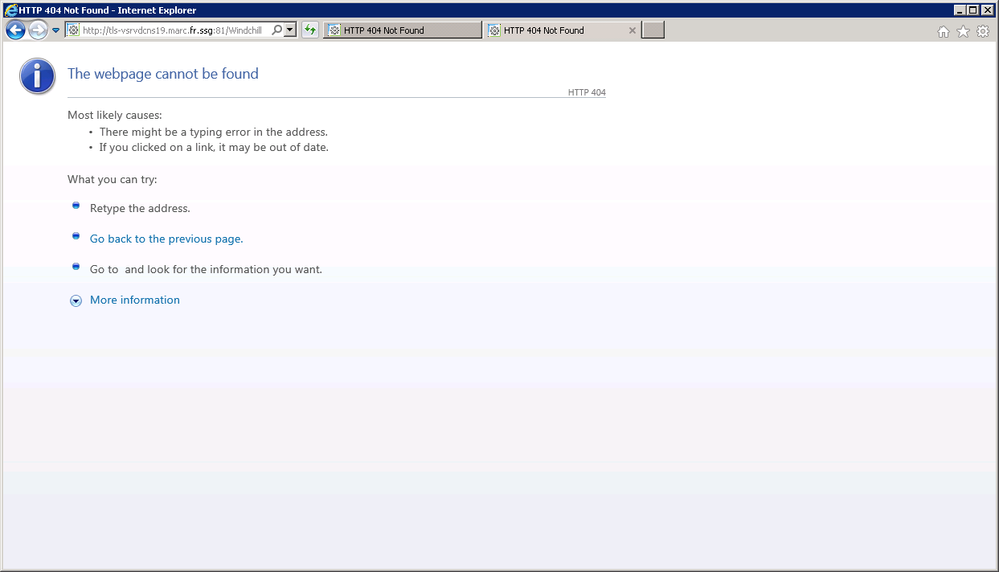999x572 pixels.
Task: Expand the More information arrow
Action: pos(76,301)
